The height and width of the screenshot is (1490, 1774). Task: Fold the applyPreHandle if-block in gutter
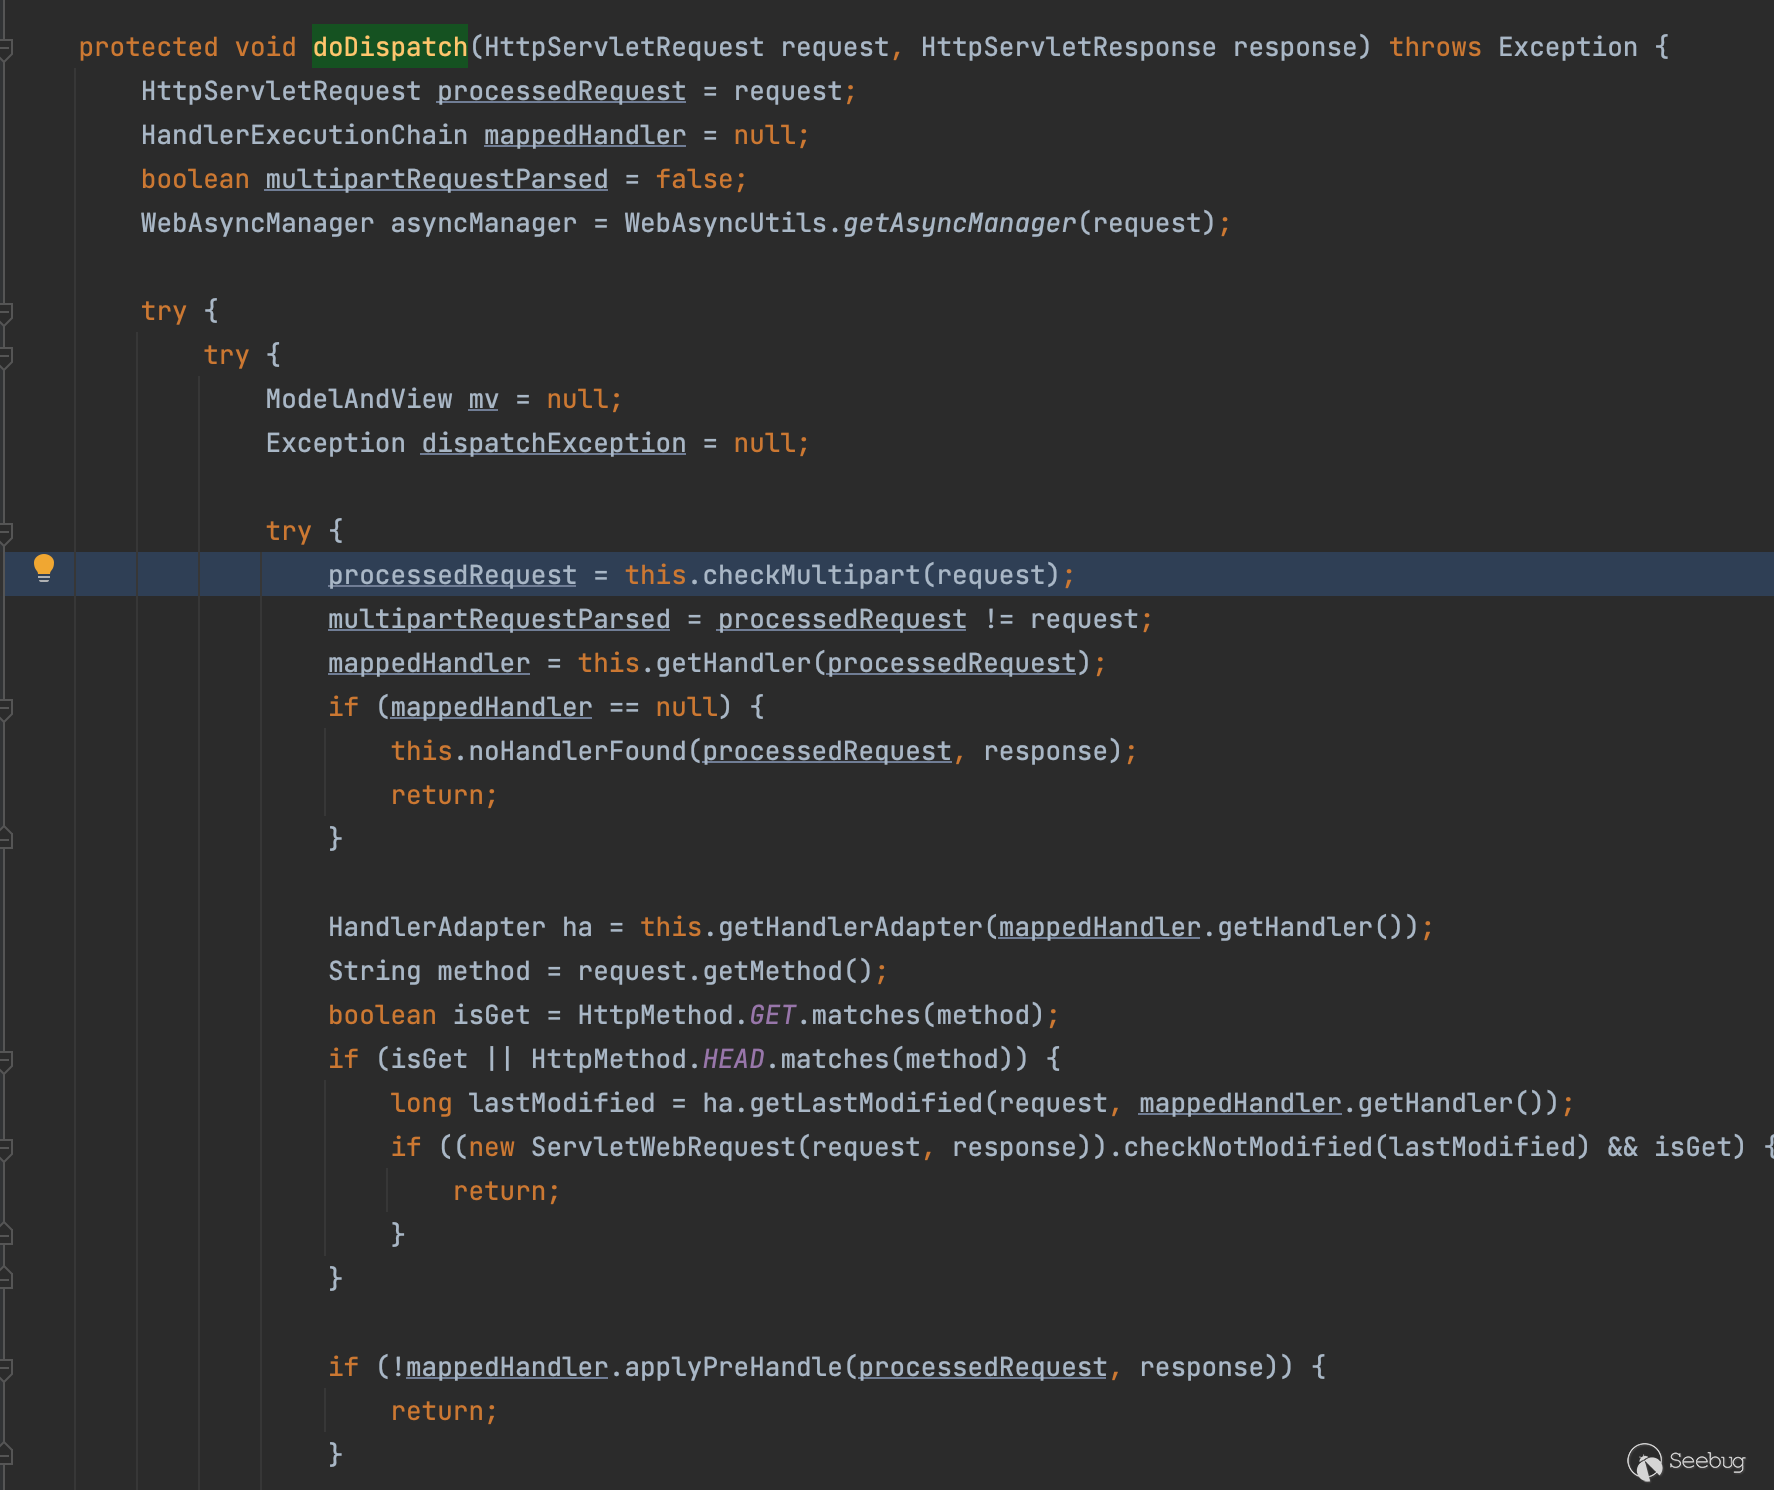[x=6, y=1368]
